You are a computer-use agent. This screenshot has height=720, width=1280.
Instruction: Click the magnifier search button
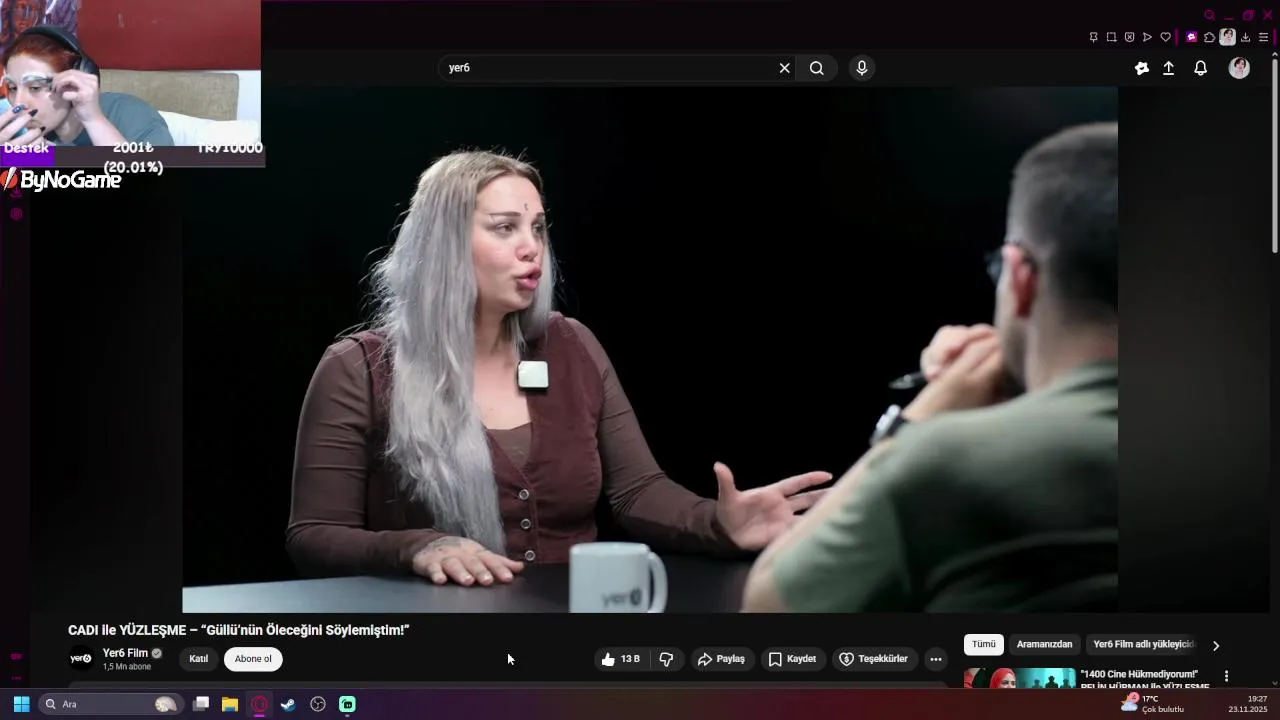pos(817,68)
